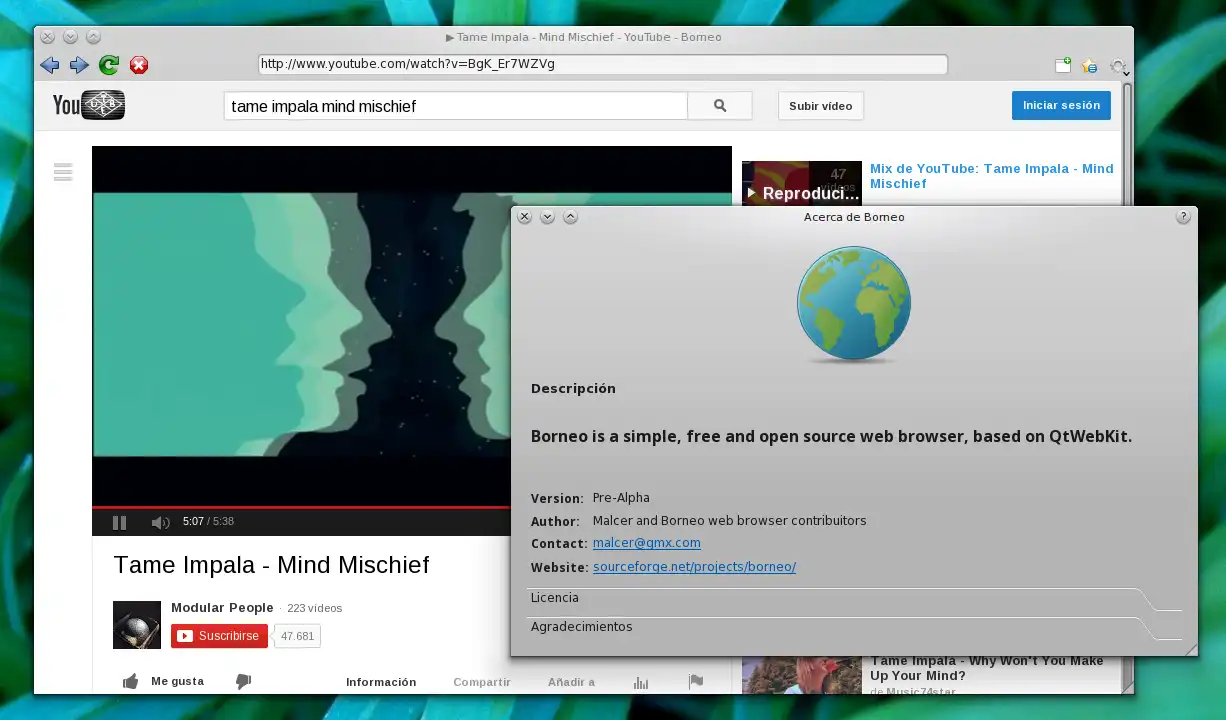The width and height of the screenshot is (1226, 720).
Task: Click the Subir vídeo button
Action: click(x=821, y=106)
